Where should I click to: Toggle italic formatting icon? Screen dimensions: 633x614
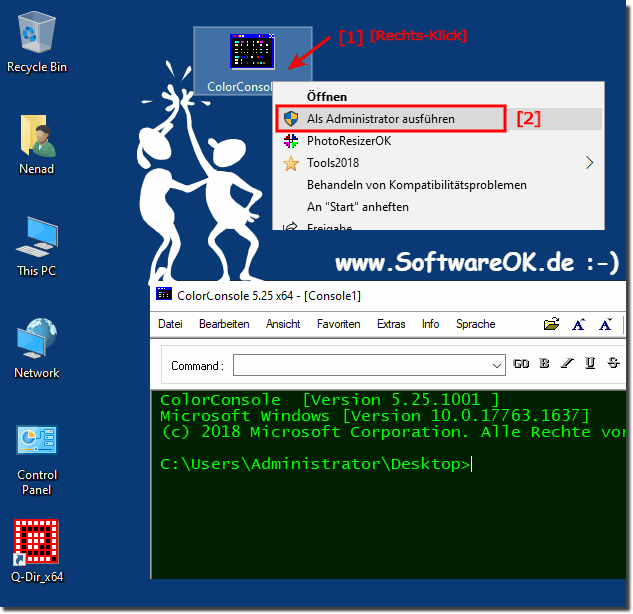[567, 364]
